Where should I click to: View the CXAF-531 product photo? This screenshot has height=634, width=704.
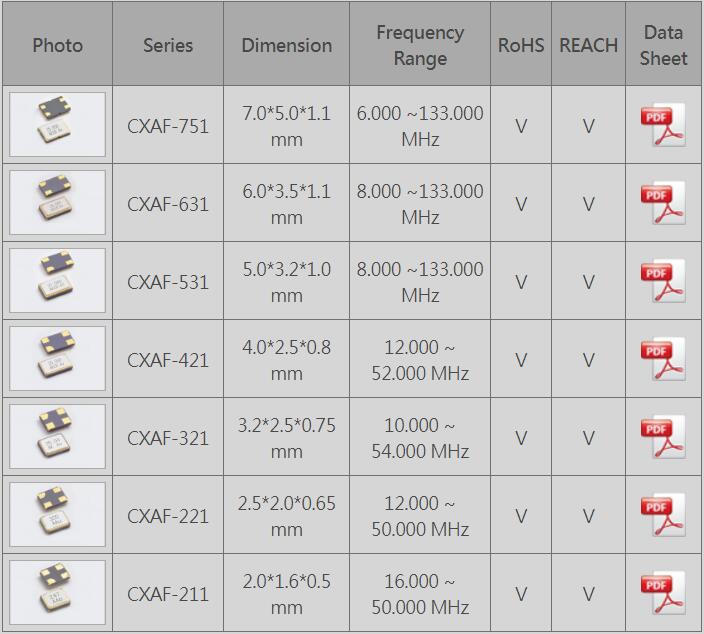pos(57,281)
